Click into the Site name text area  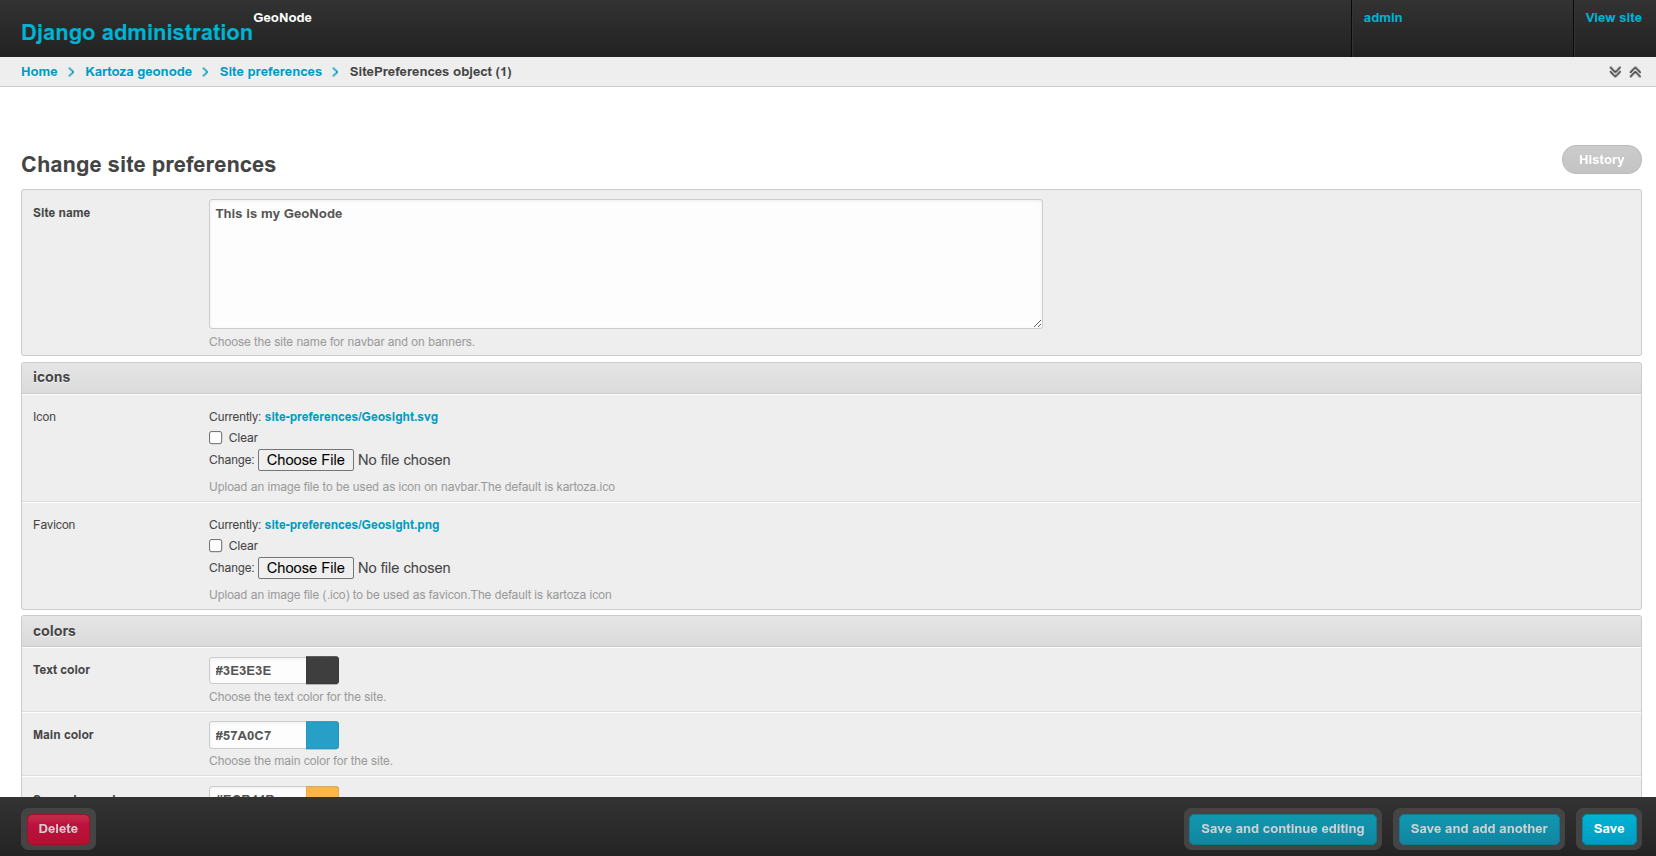click(x=625, y=264)
